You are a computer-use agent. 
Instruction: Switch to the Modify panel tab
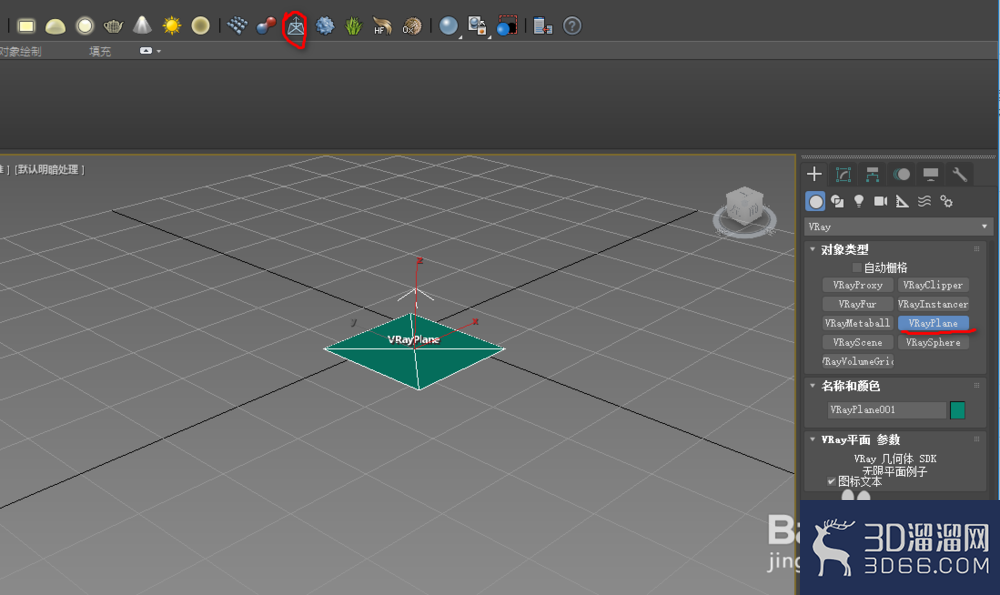point(843,173)
